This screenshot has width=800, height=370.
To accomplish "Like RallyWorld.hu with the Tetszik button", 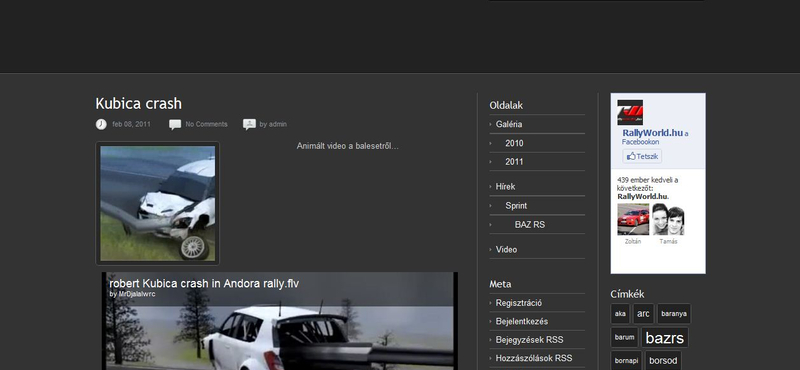I will [642, 156].
